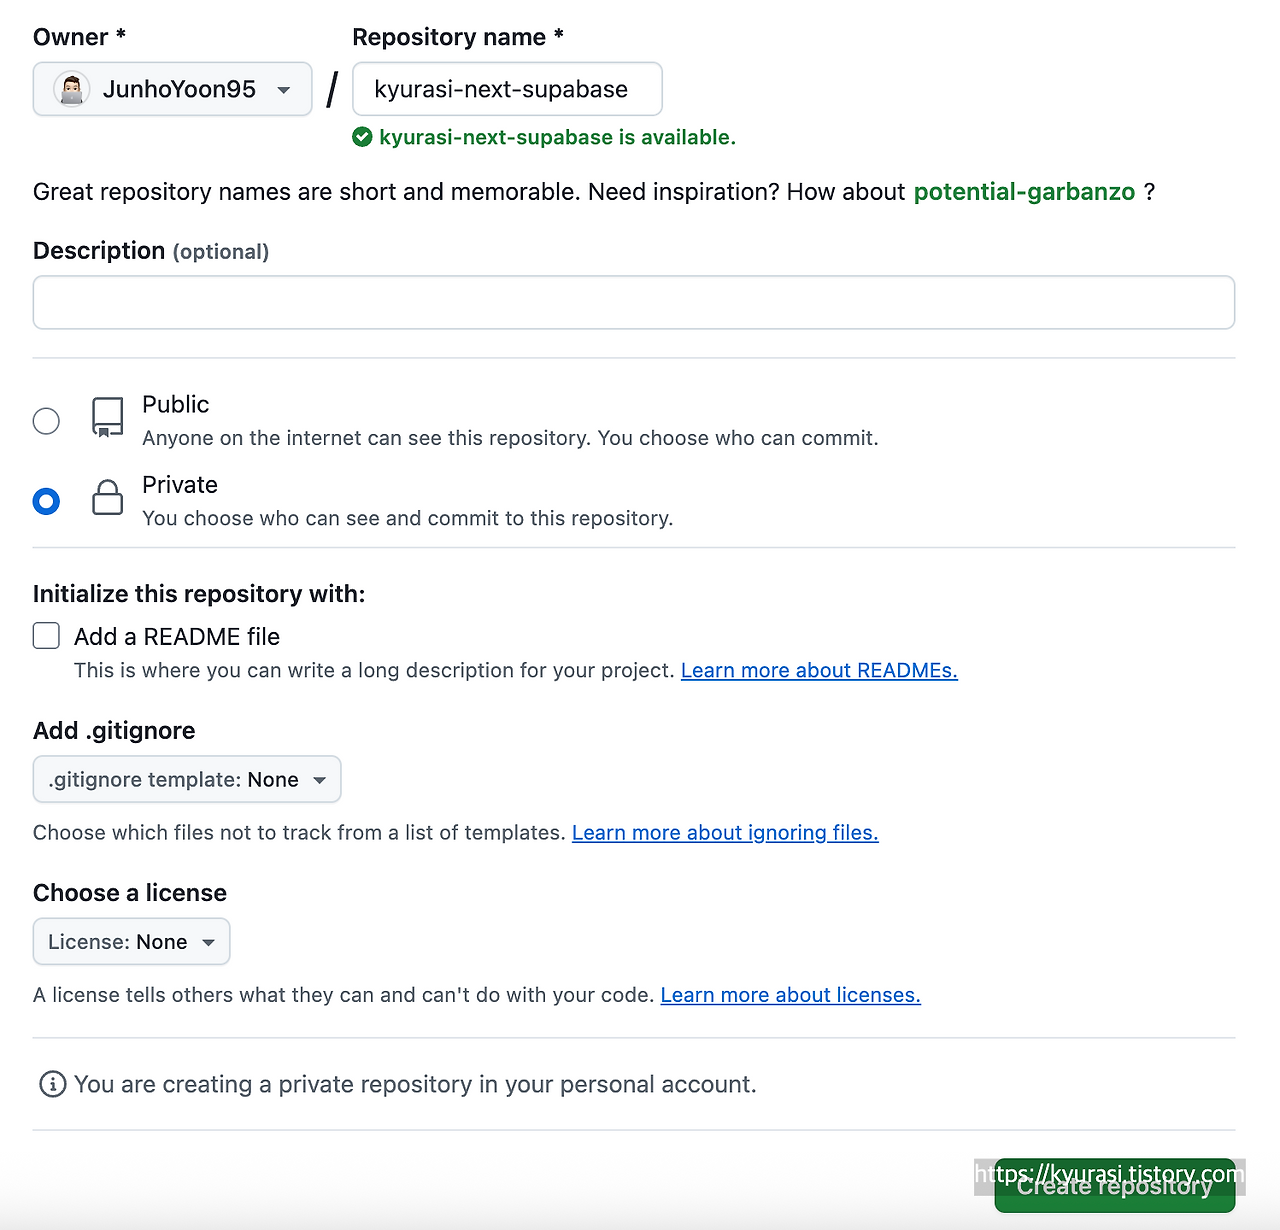
Task: Click the caret arrow in License dropdown
Action: click(209, 942)
